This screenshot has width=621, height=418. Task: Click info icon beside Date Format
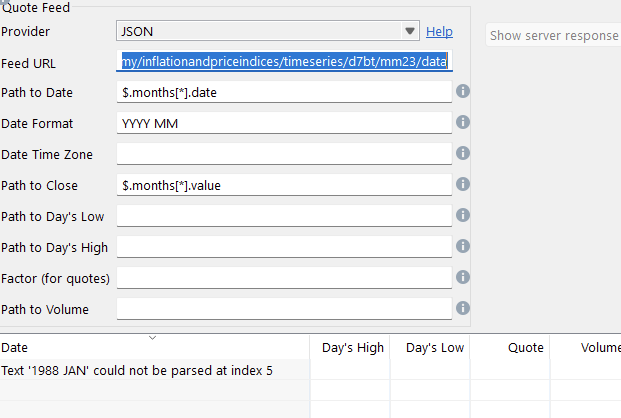click(463, 123)
